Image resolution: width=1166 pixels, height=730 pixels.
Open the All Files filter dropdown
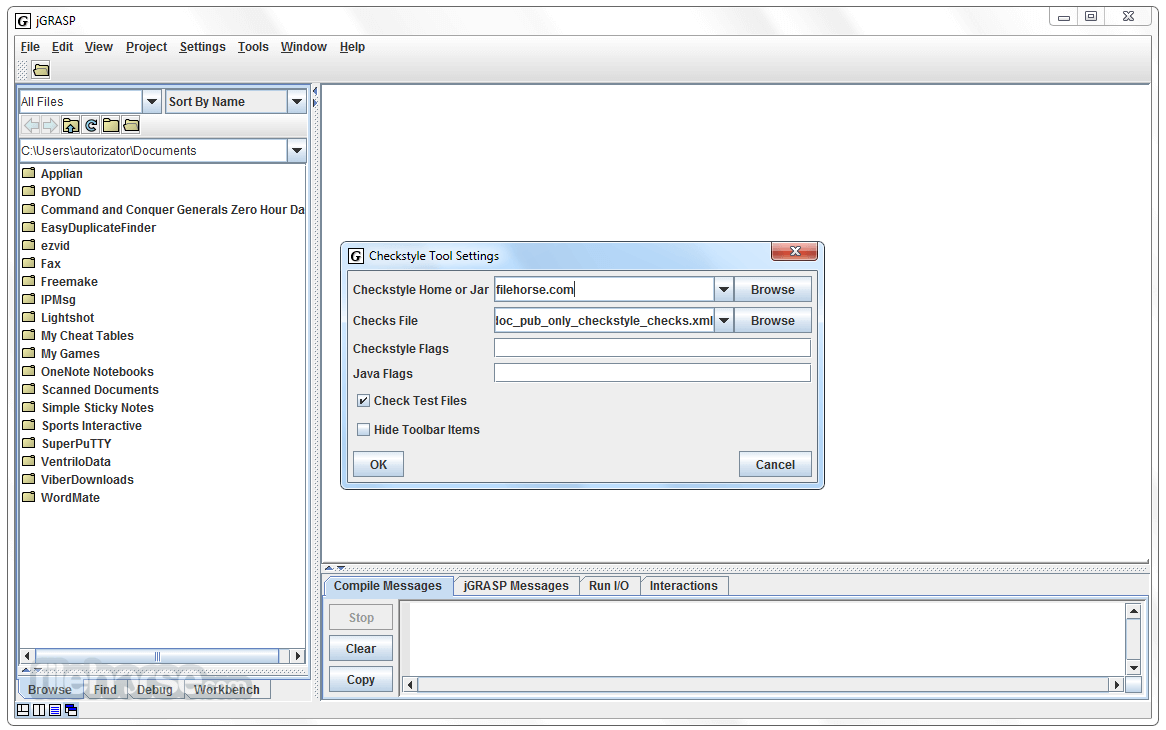point(152,101)
